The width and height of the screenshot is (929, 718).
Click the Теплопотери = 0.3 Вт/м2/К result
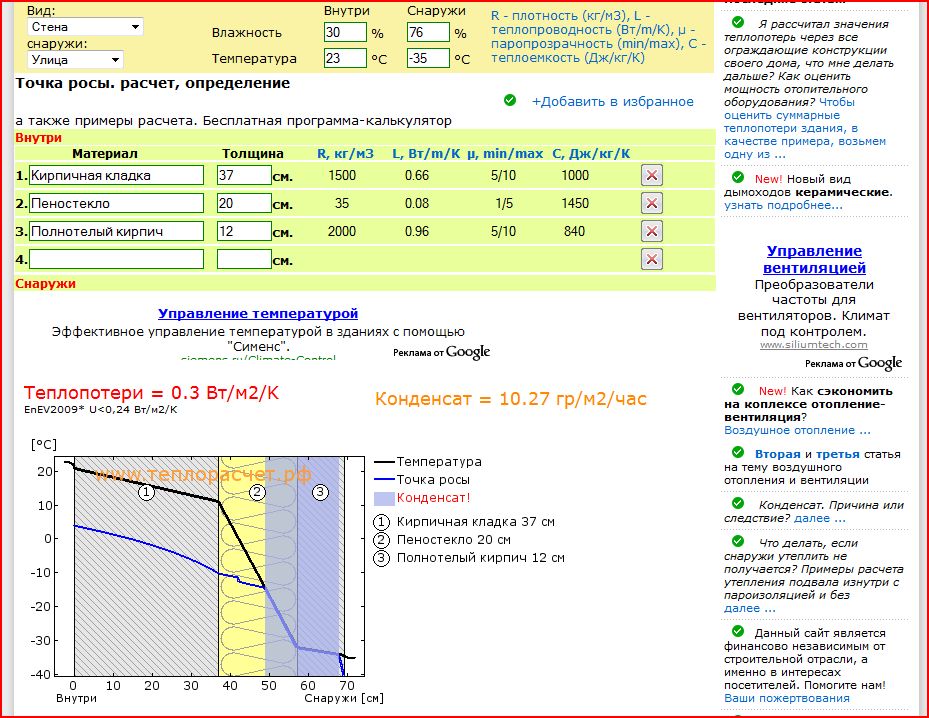pyautogui.click(x=151, y=393)
